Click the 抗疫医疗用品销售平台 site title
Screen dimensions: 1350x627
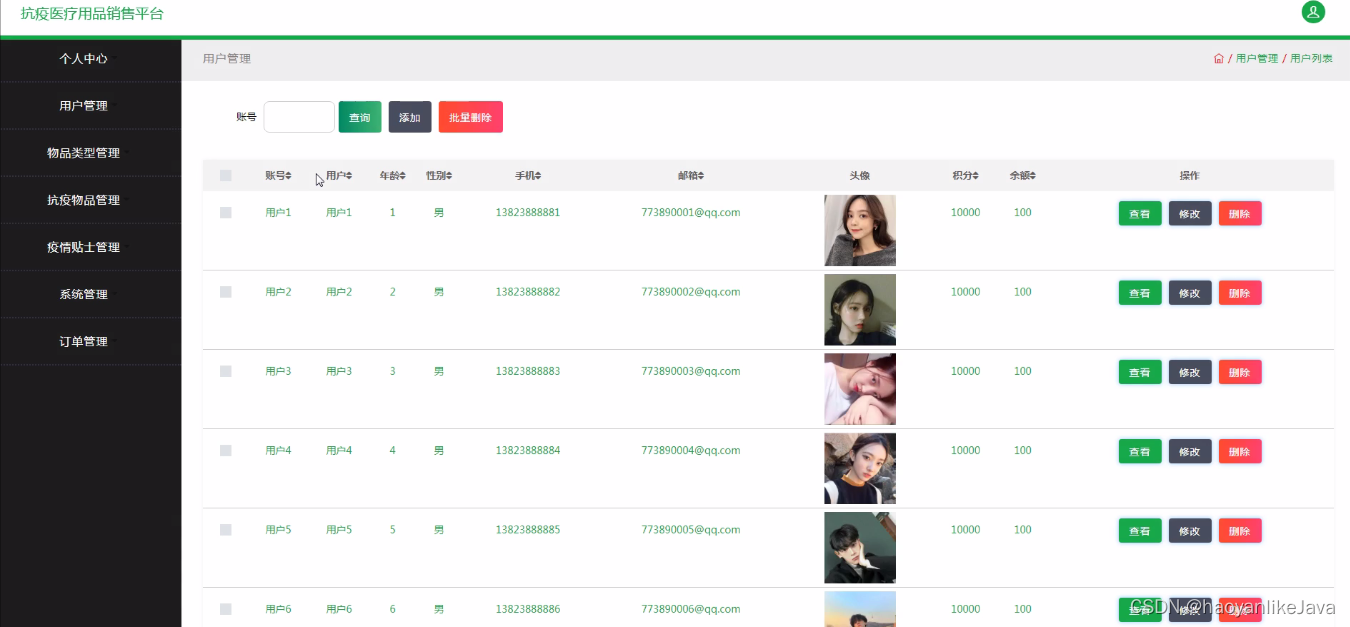coord(92,14)
